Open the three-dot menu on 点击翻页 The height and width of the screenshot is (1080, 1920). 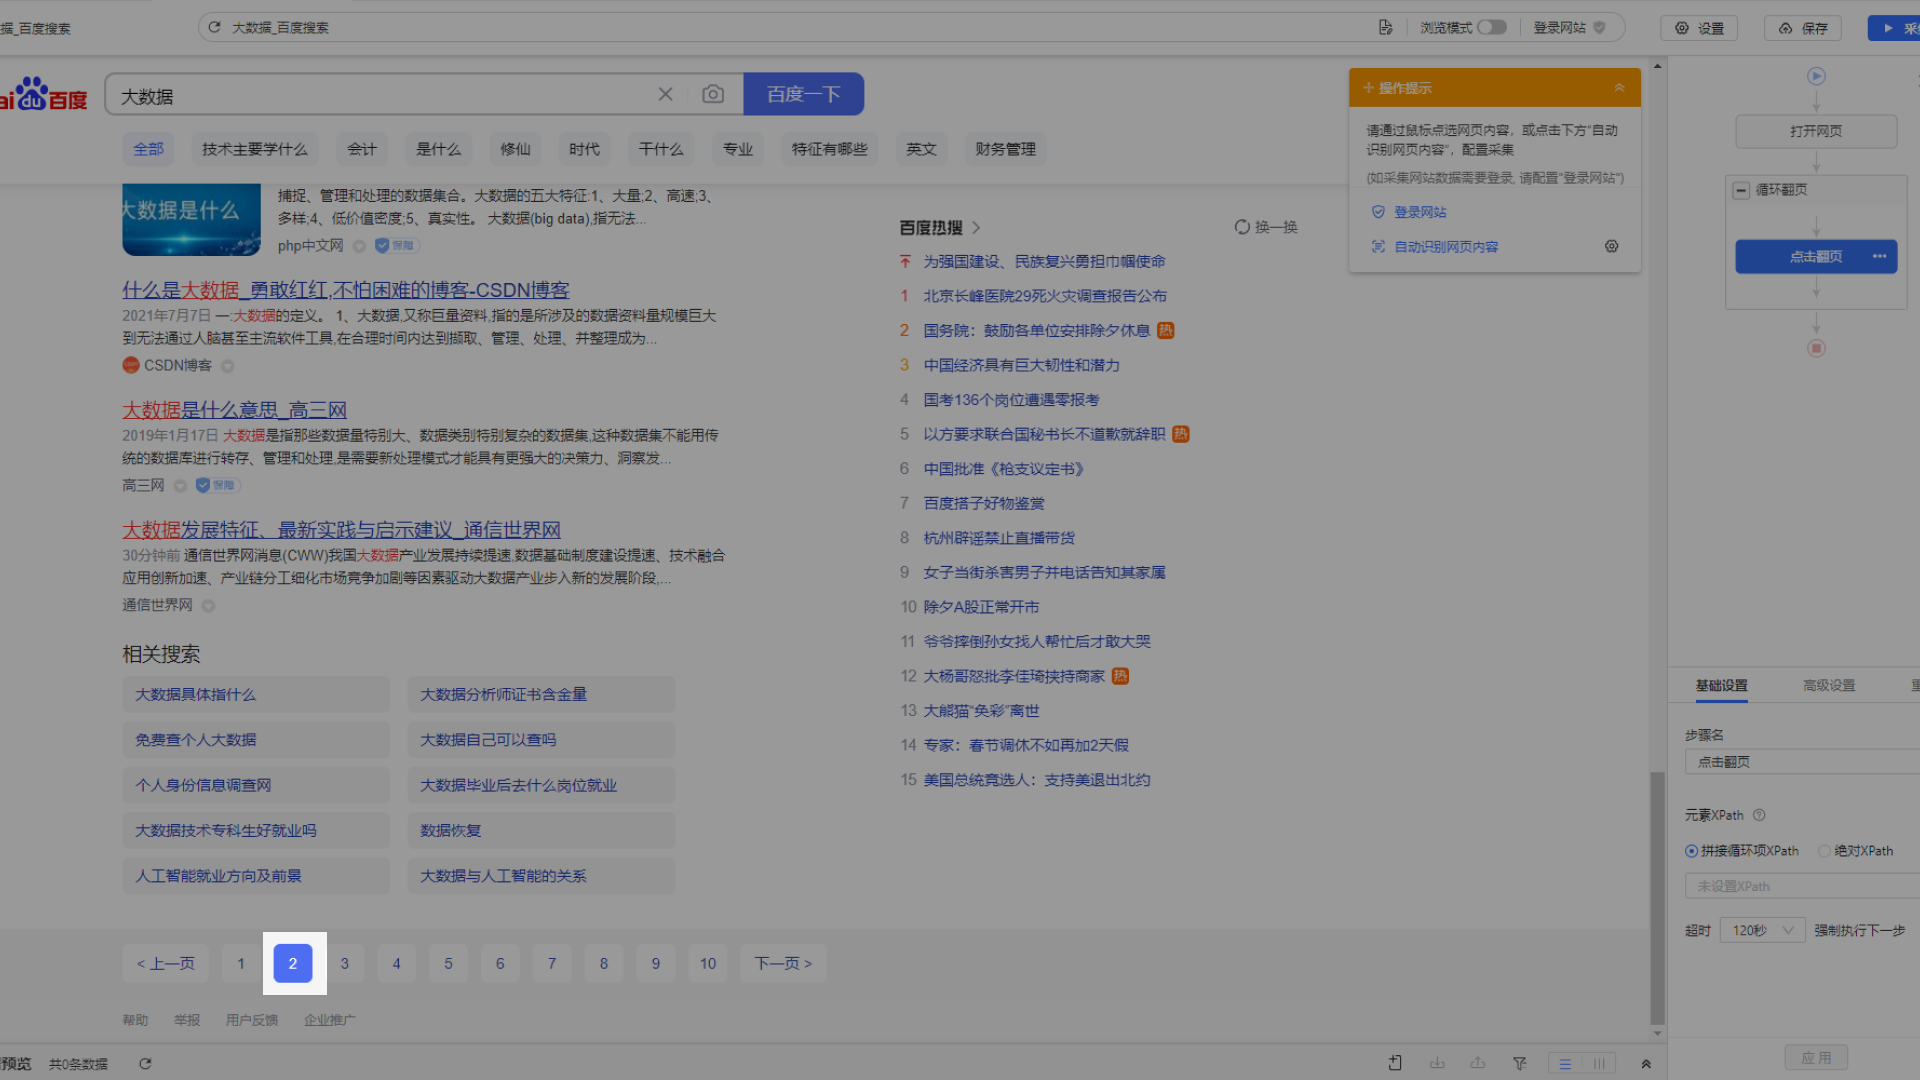point(1879,257)
